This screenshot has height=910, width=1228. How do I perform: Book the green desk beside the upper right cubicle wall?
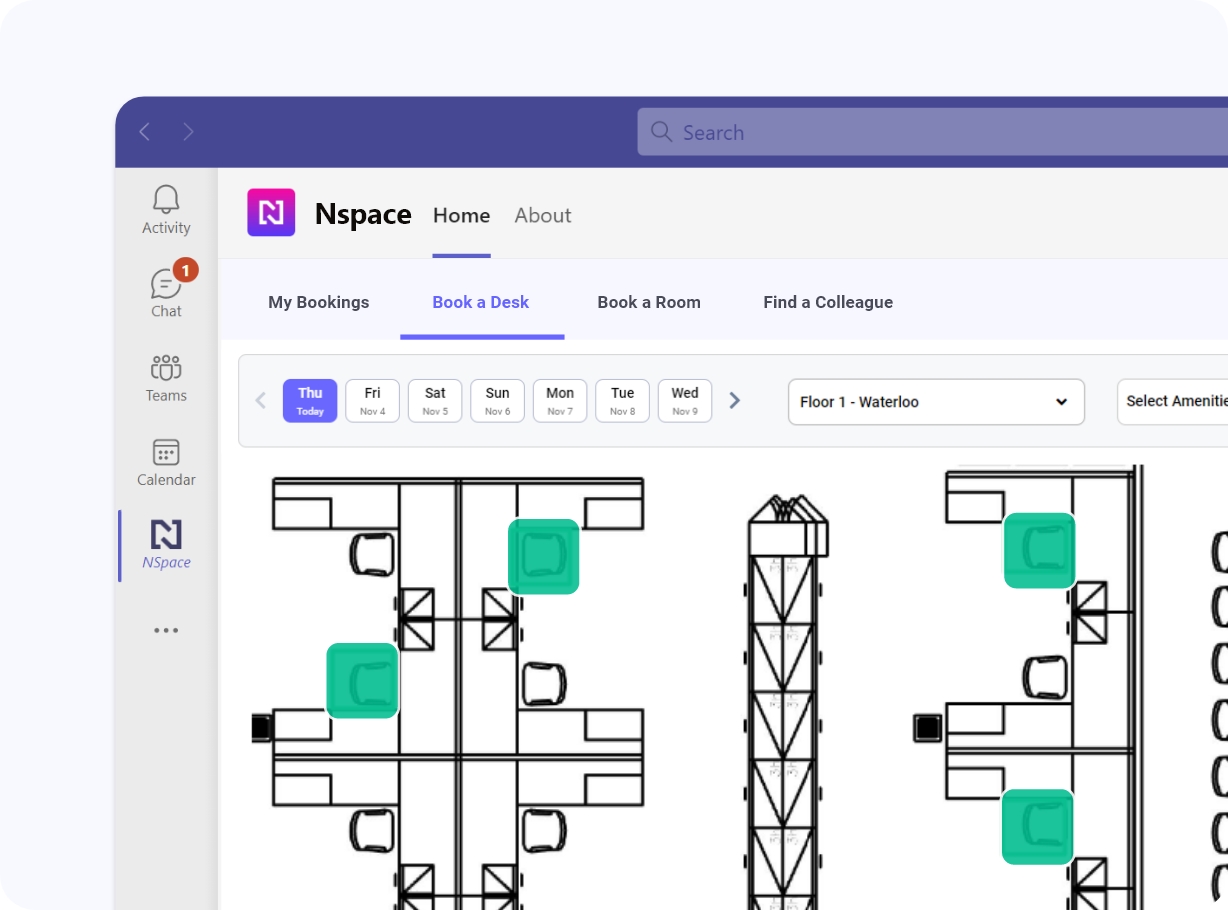point(543,556)
